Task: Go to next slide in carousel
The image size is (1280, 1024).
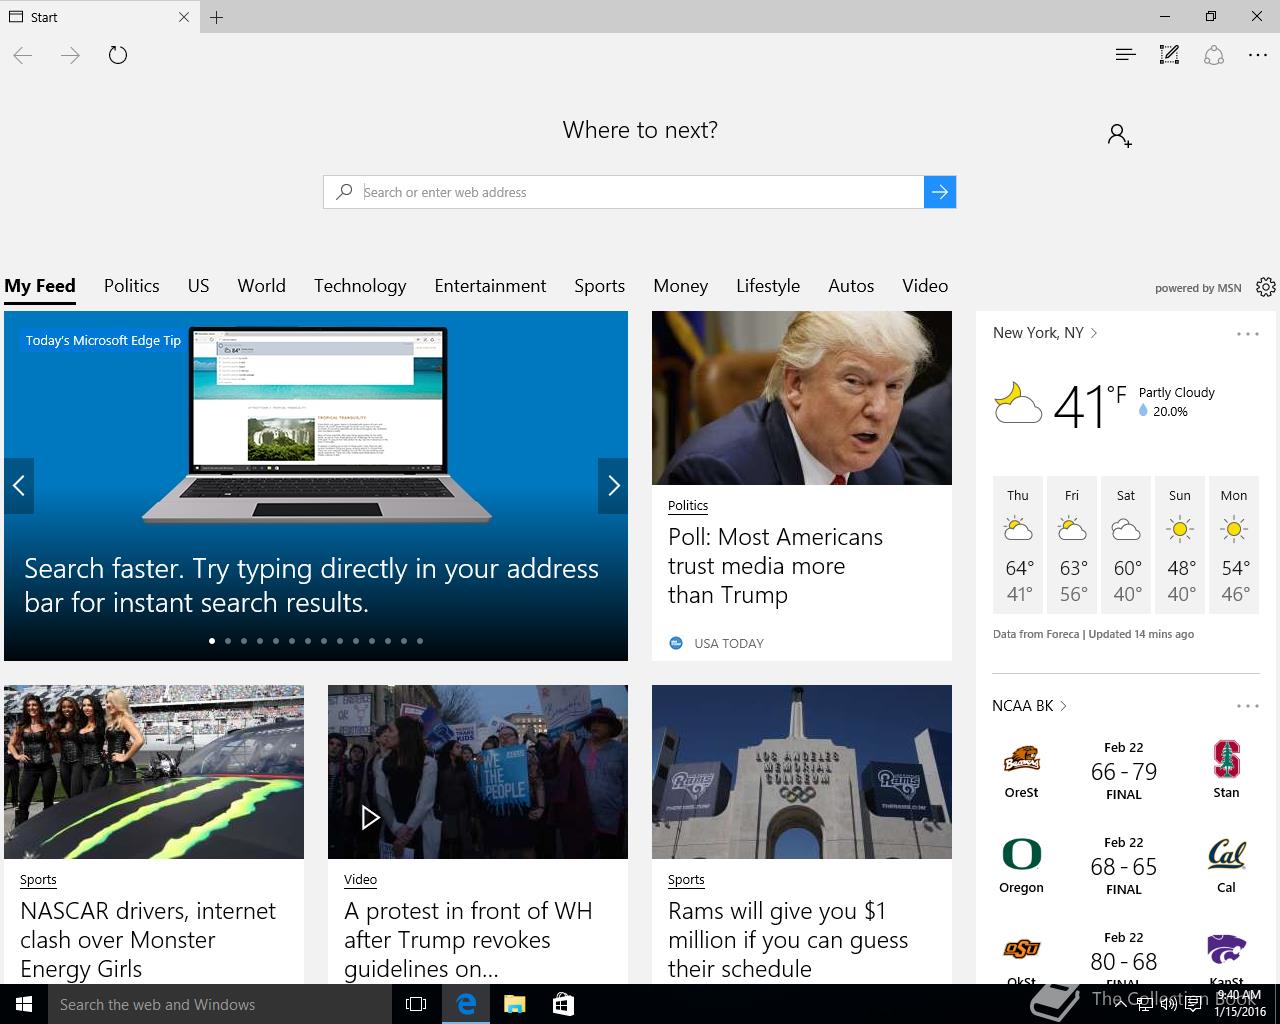Action: 613,486
